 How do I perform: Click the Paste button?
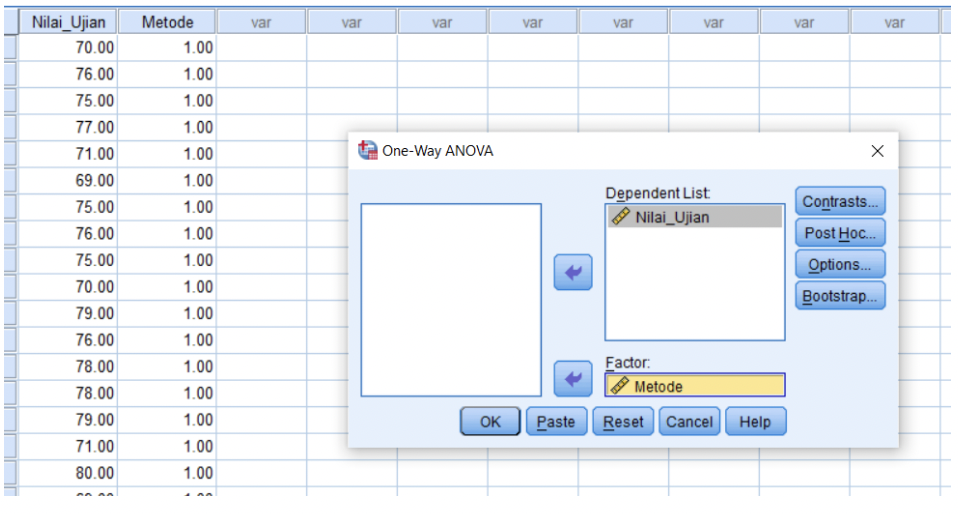(x=556, y=422)
